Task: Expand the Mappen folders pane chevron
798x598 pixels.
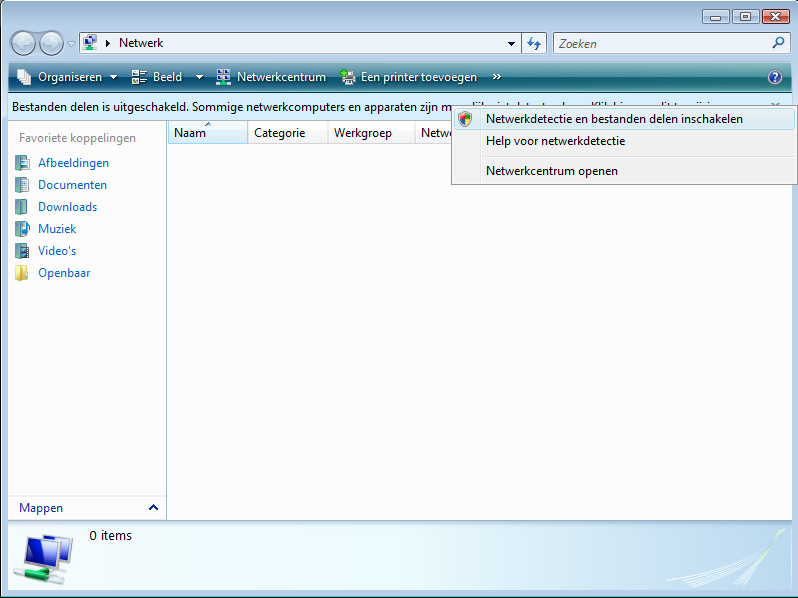Action: [x=153, y=507]
